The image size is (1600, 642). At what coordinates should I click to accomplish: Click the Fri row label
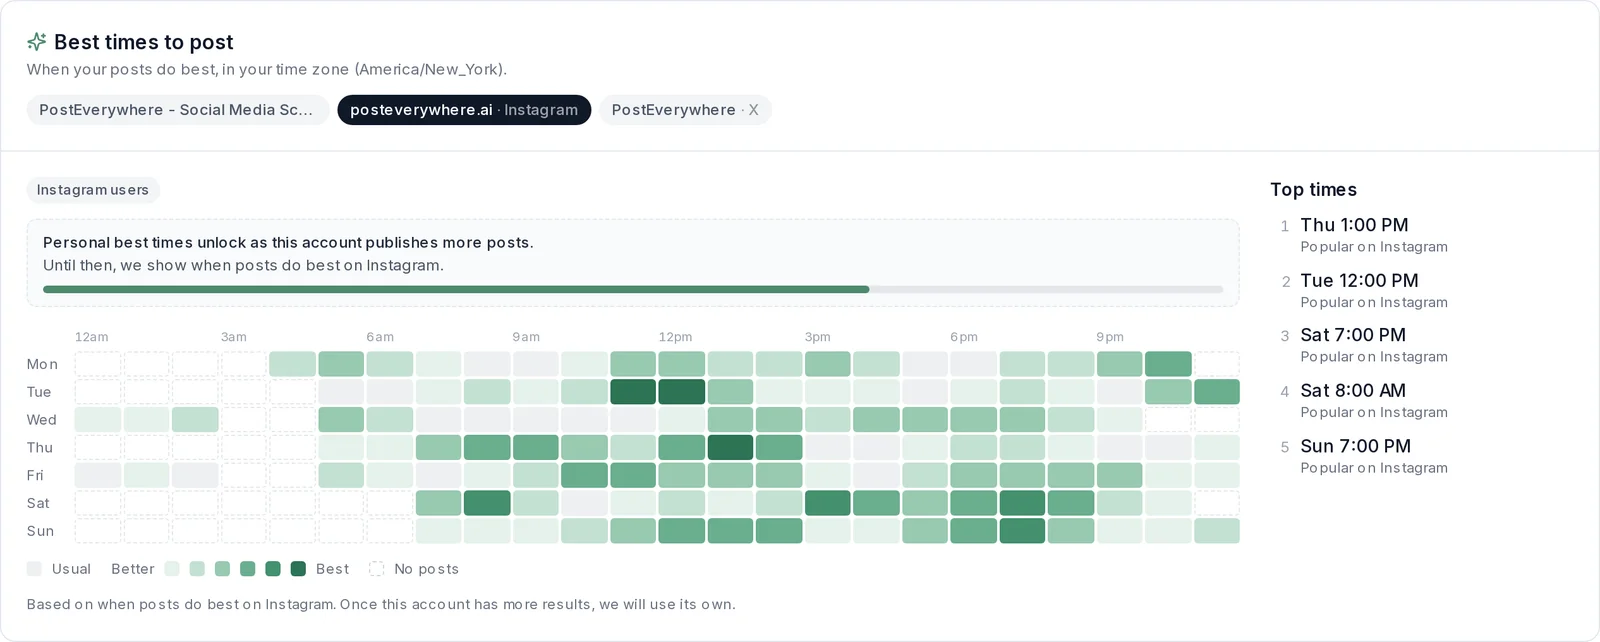[36, 476]
